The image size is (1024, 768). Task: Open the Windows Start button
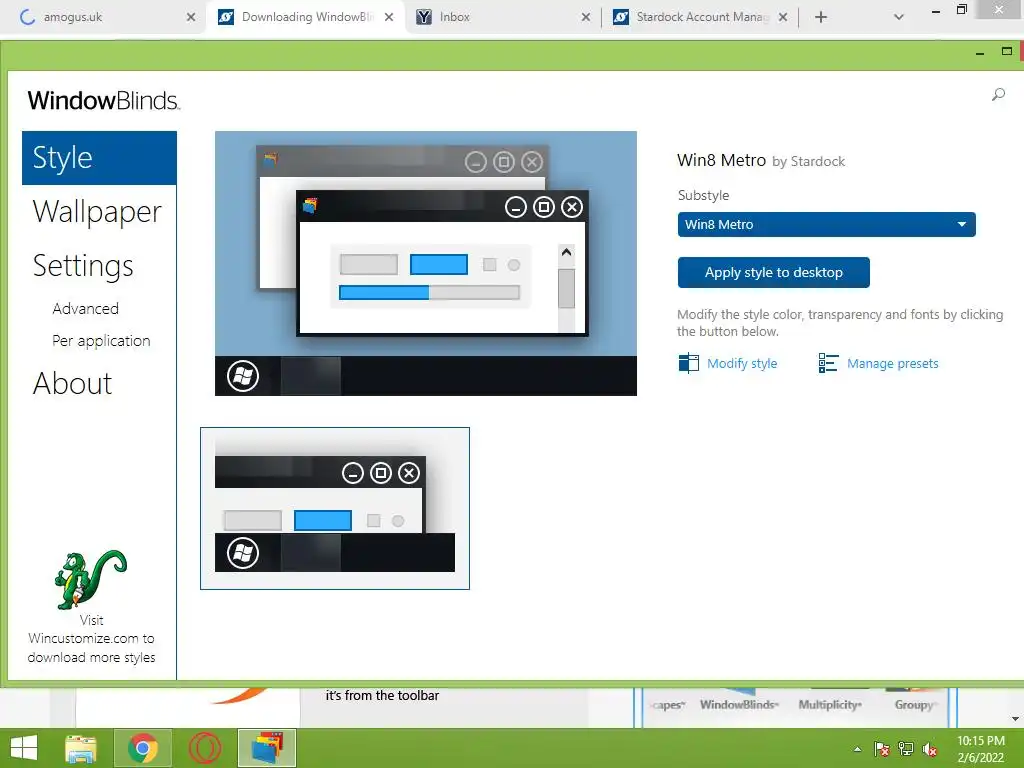24,748
